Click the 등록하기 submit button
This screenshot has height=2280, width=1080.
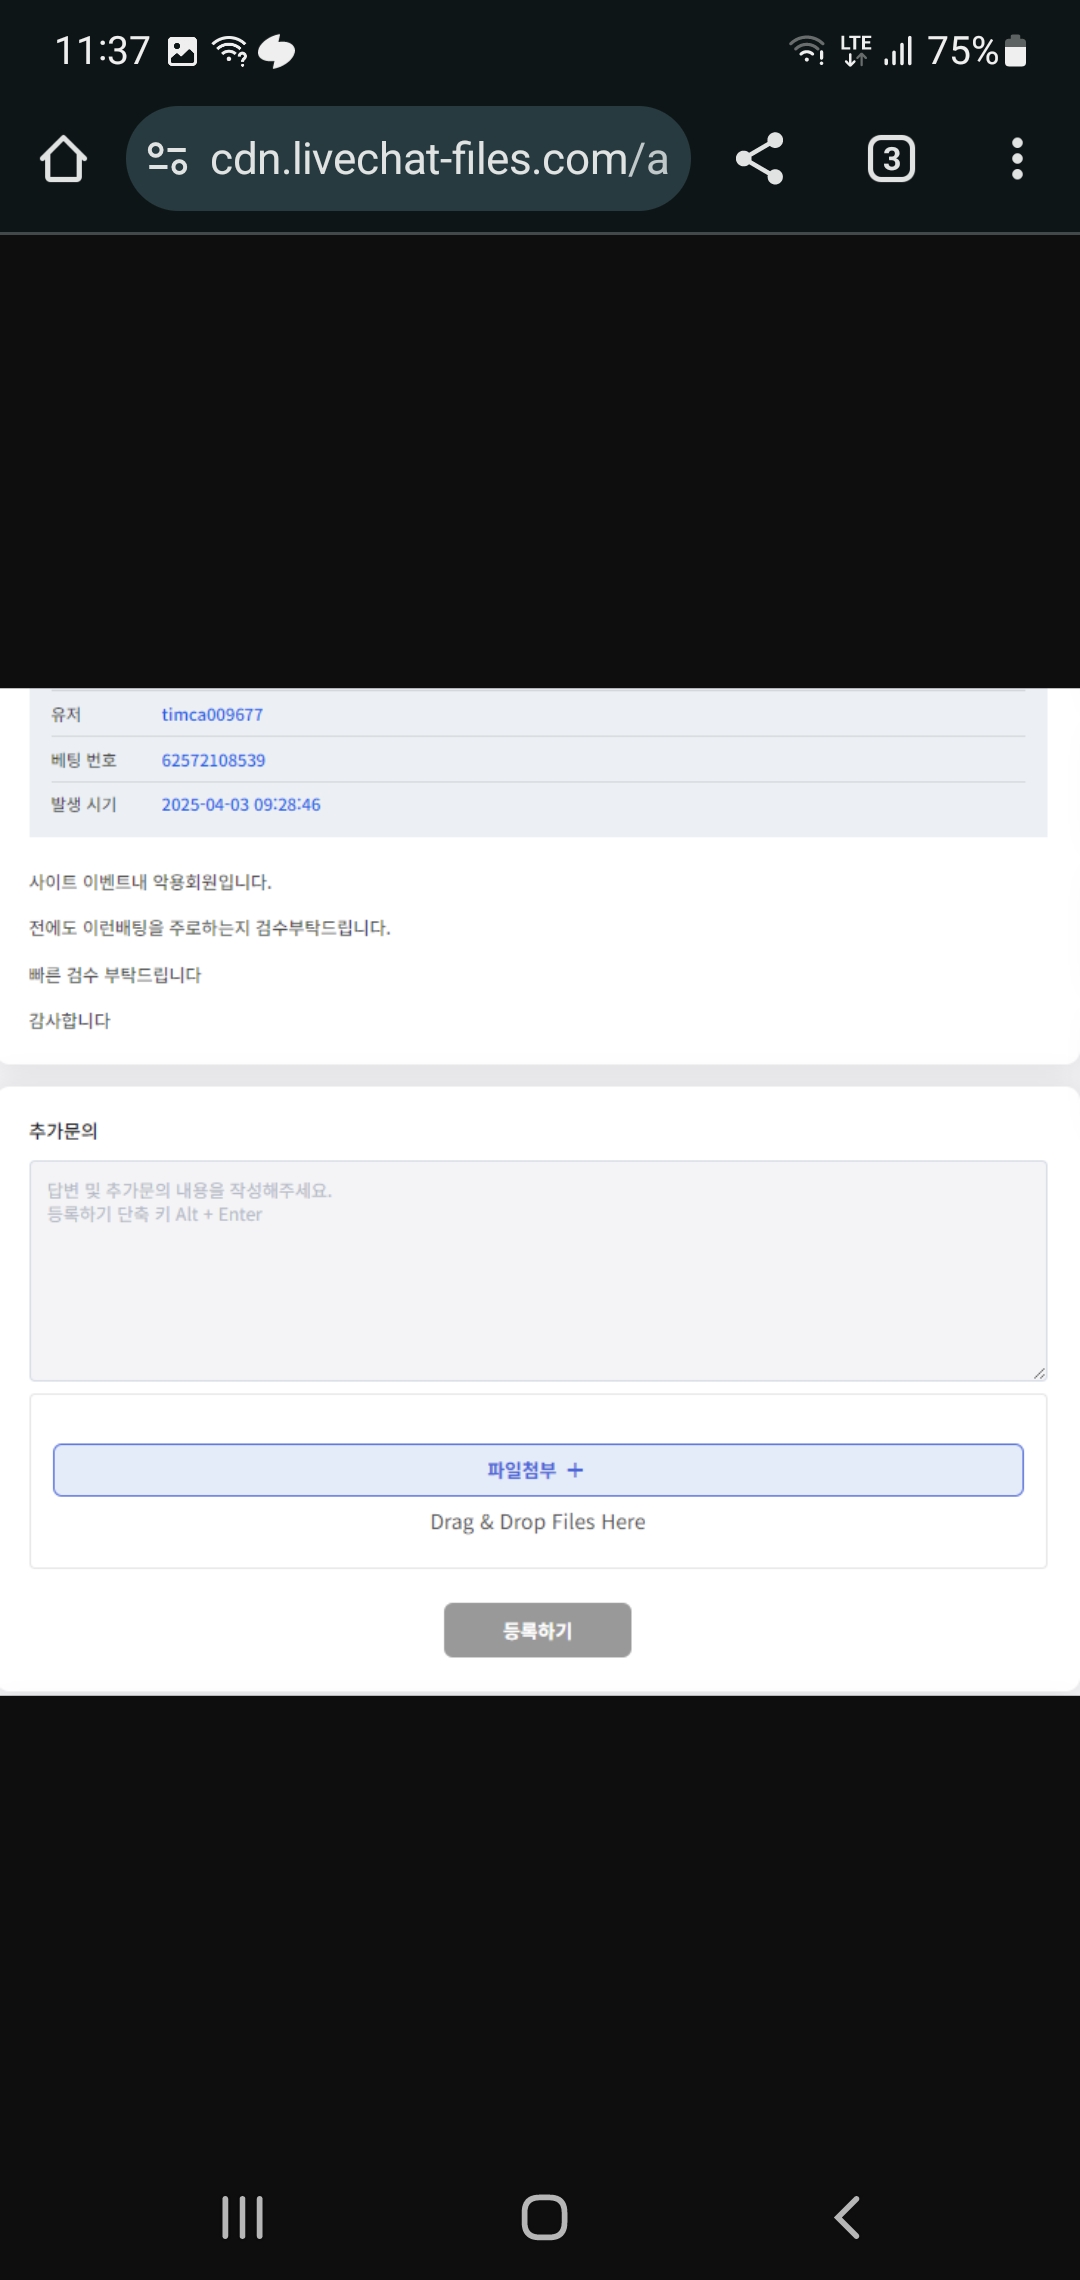point(538,1630)
